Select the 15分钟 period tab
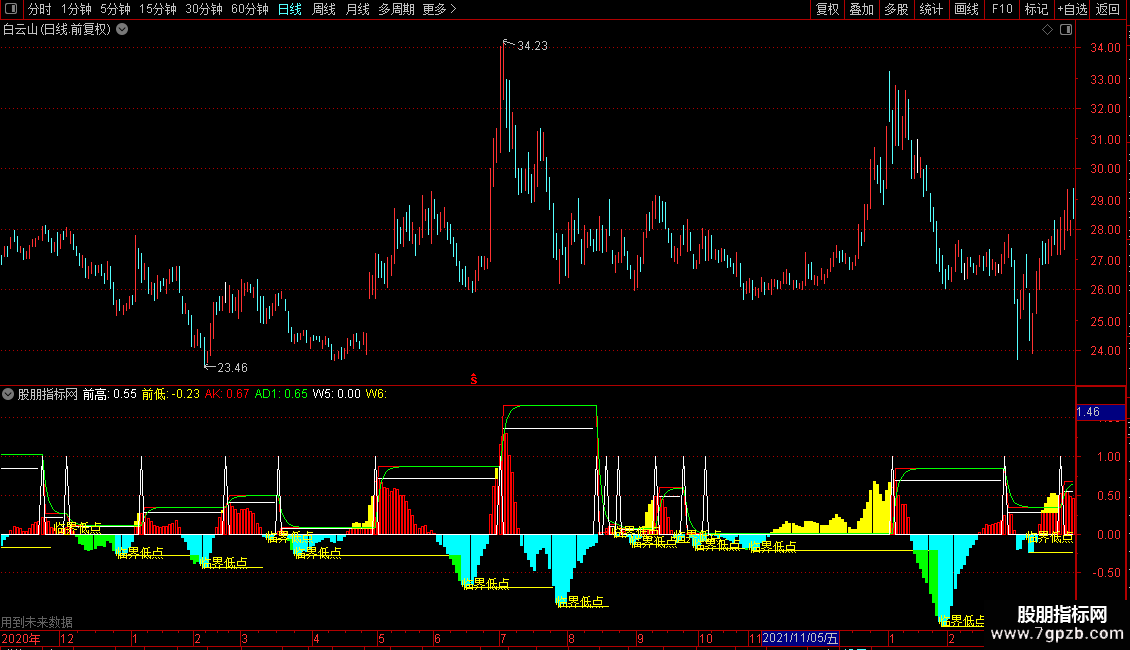 pos(158,9)
